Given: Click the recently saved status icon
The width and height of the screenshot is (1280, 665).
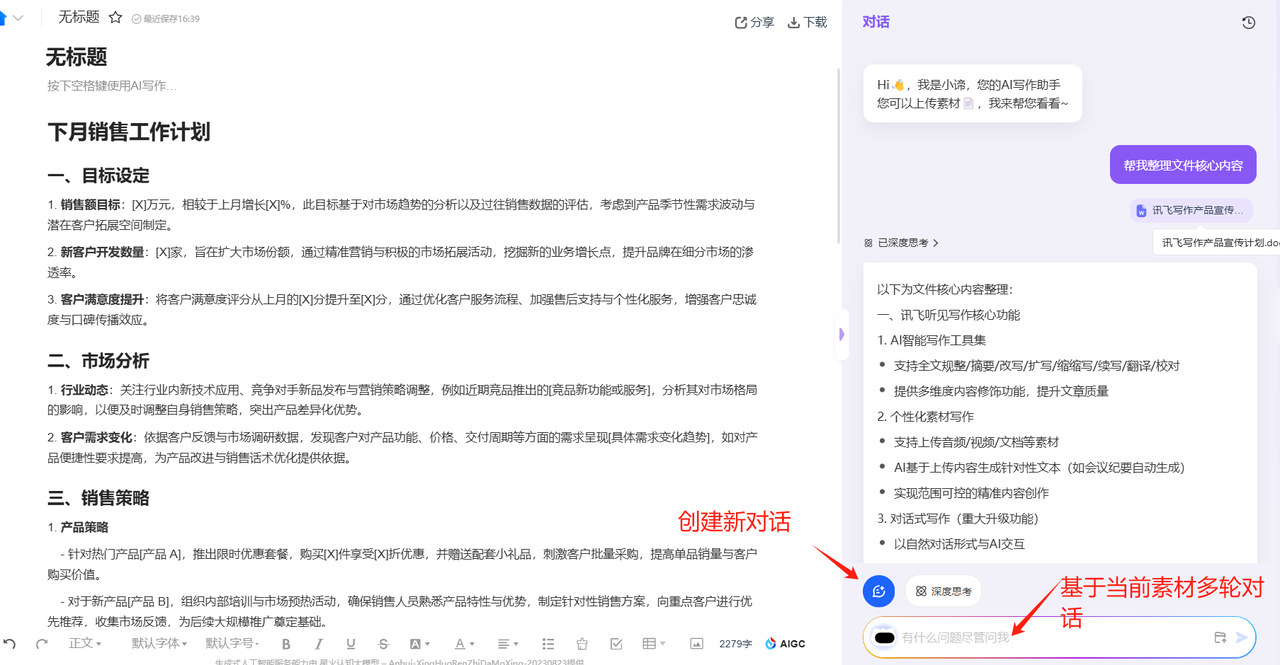Looking at the screenshot, I should (x=136, y=19).
